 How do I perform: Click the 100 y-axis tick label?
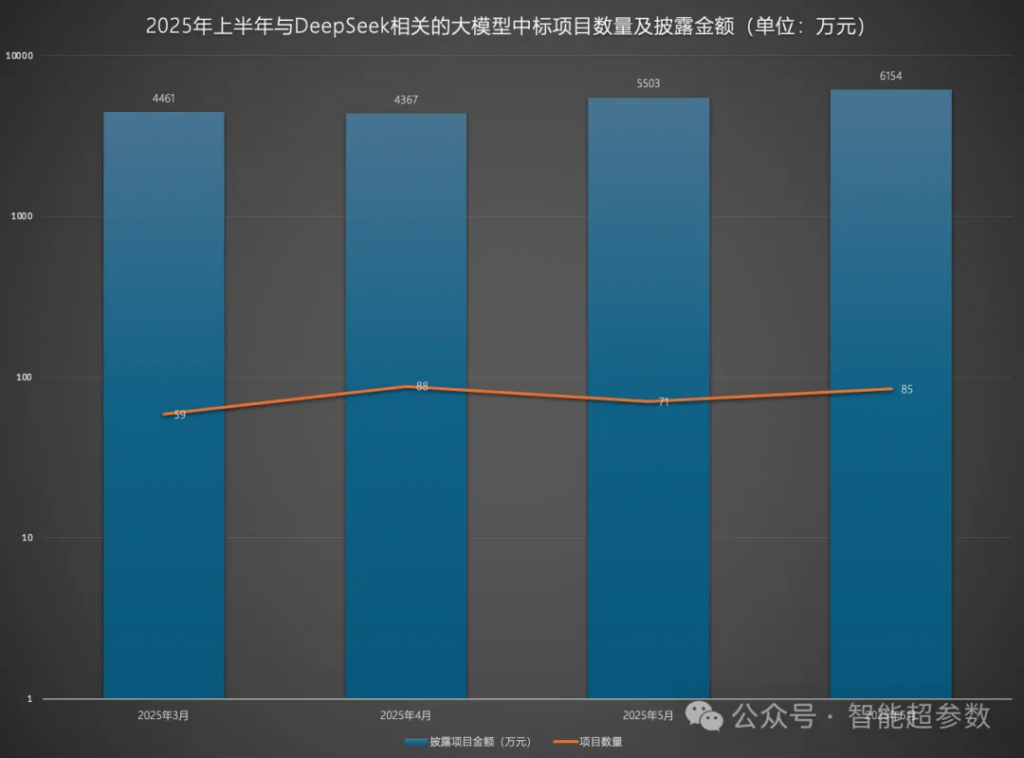24,377
